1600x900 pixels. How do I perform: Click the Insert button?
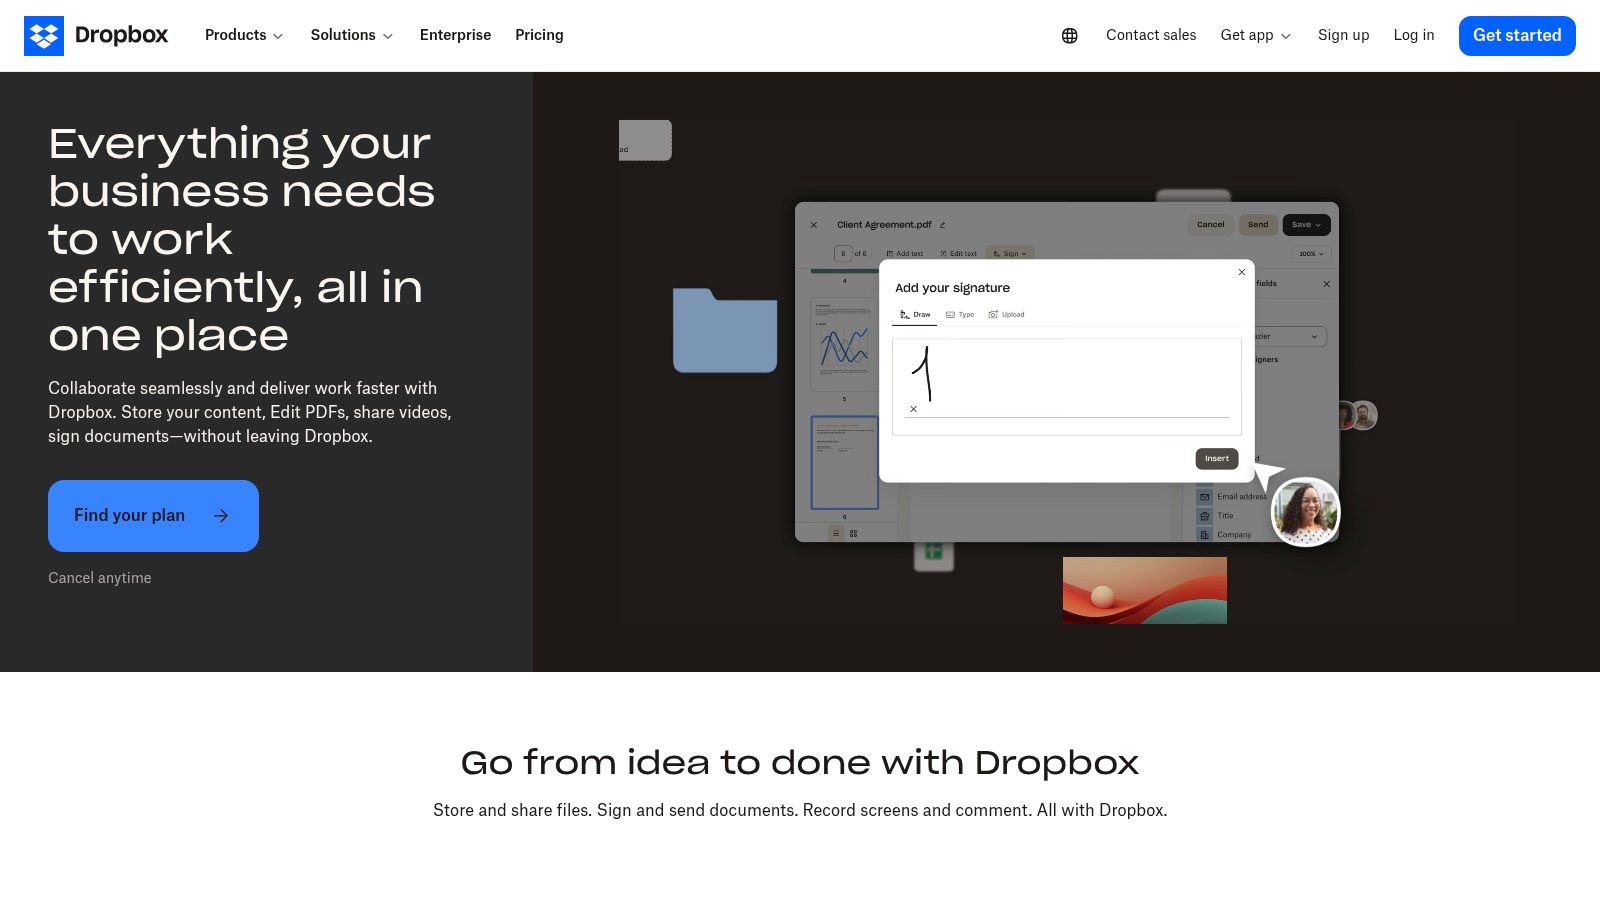[1217, 459]
